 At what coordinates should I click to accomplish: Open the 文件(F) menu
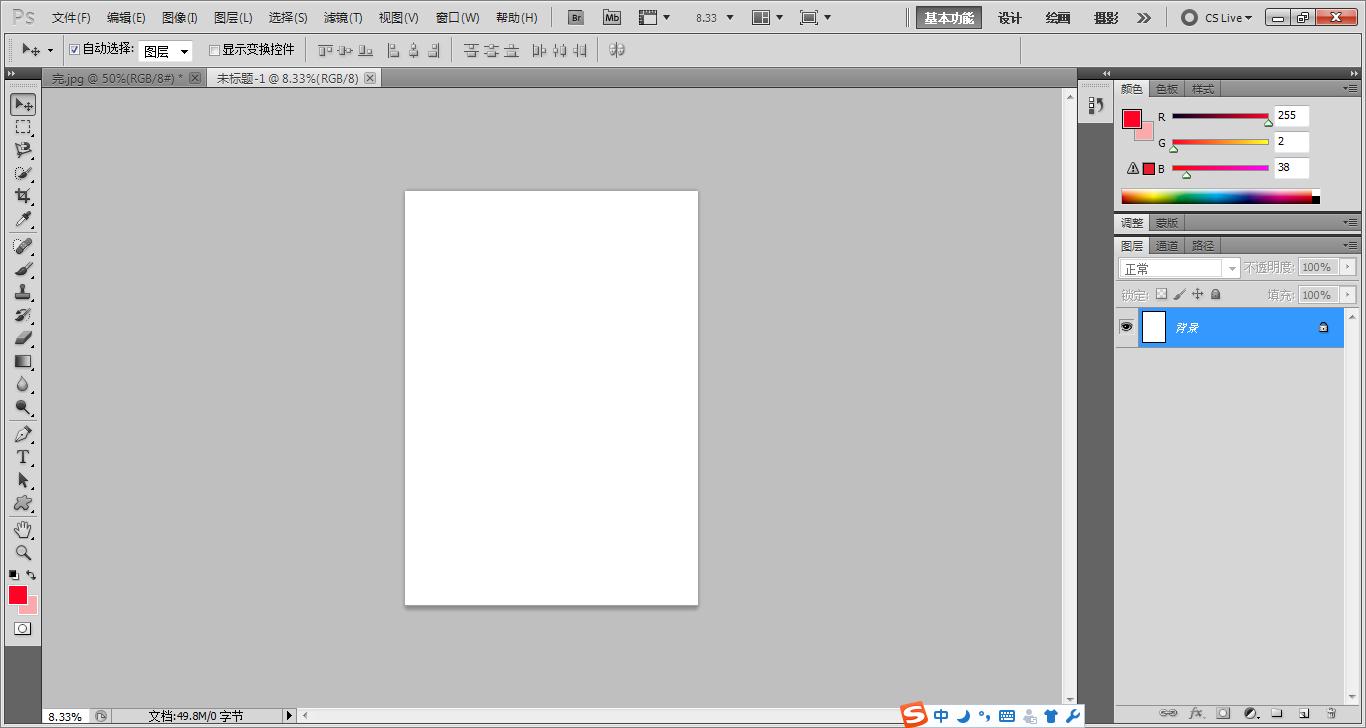click(71, 18)
